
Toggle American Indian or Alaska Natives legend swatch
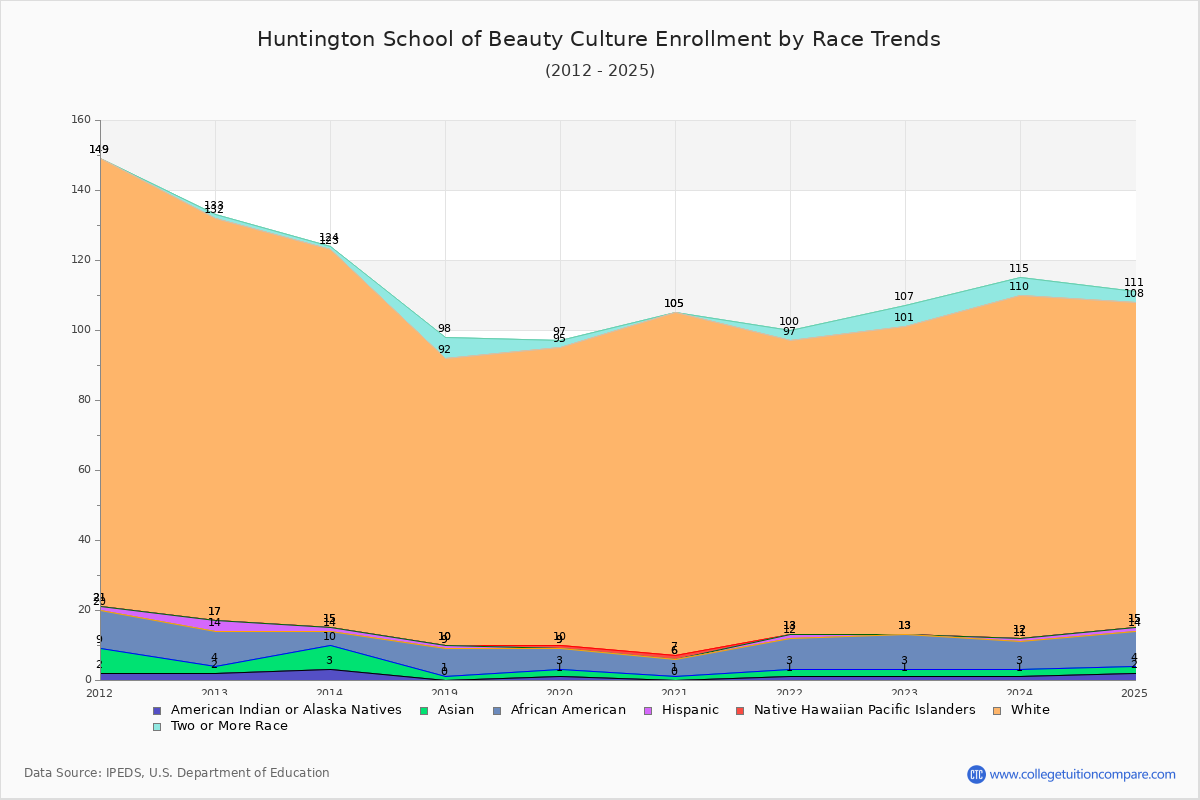(x=156, y=710)
